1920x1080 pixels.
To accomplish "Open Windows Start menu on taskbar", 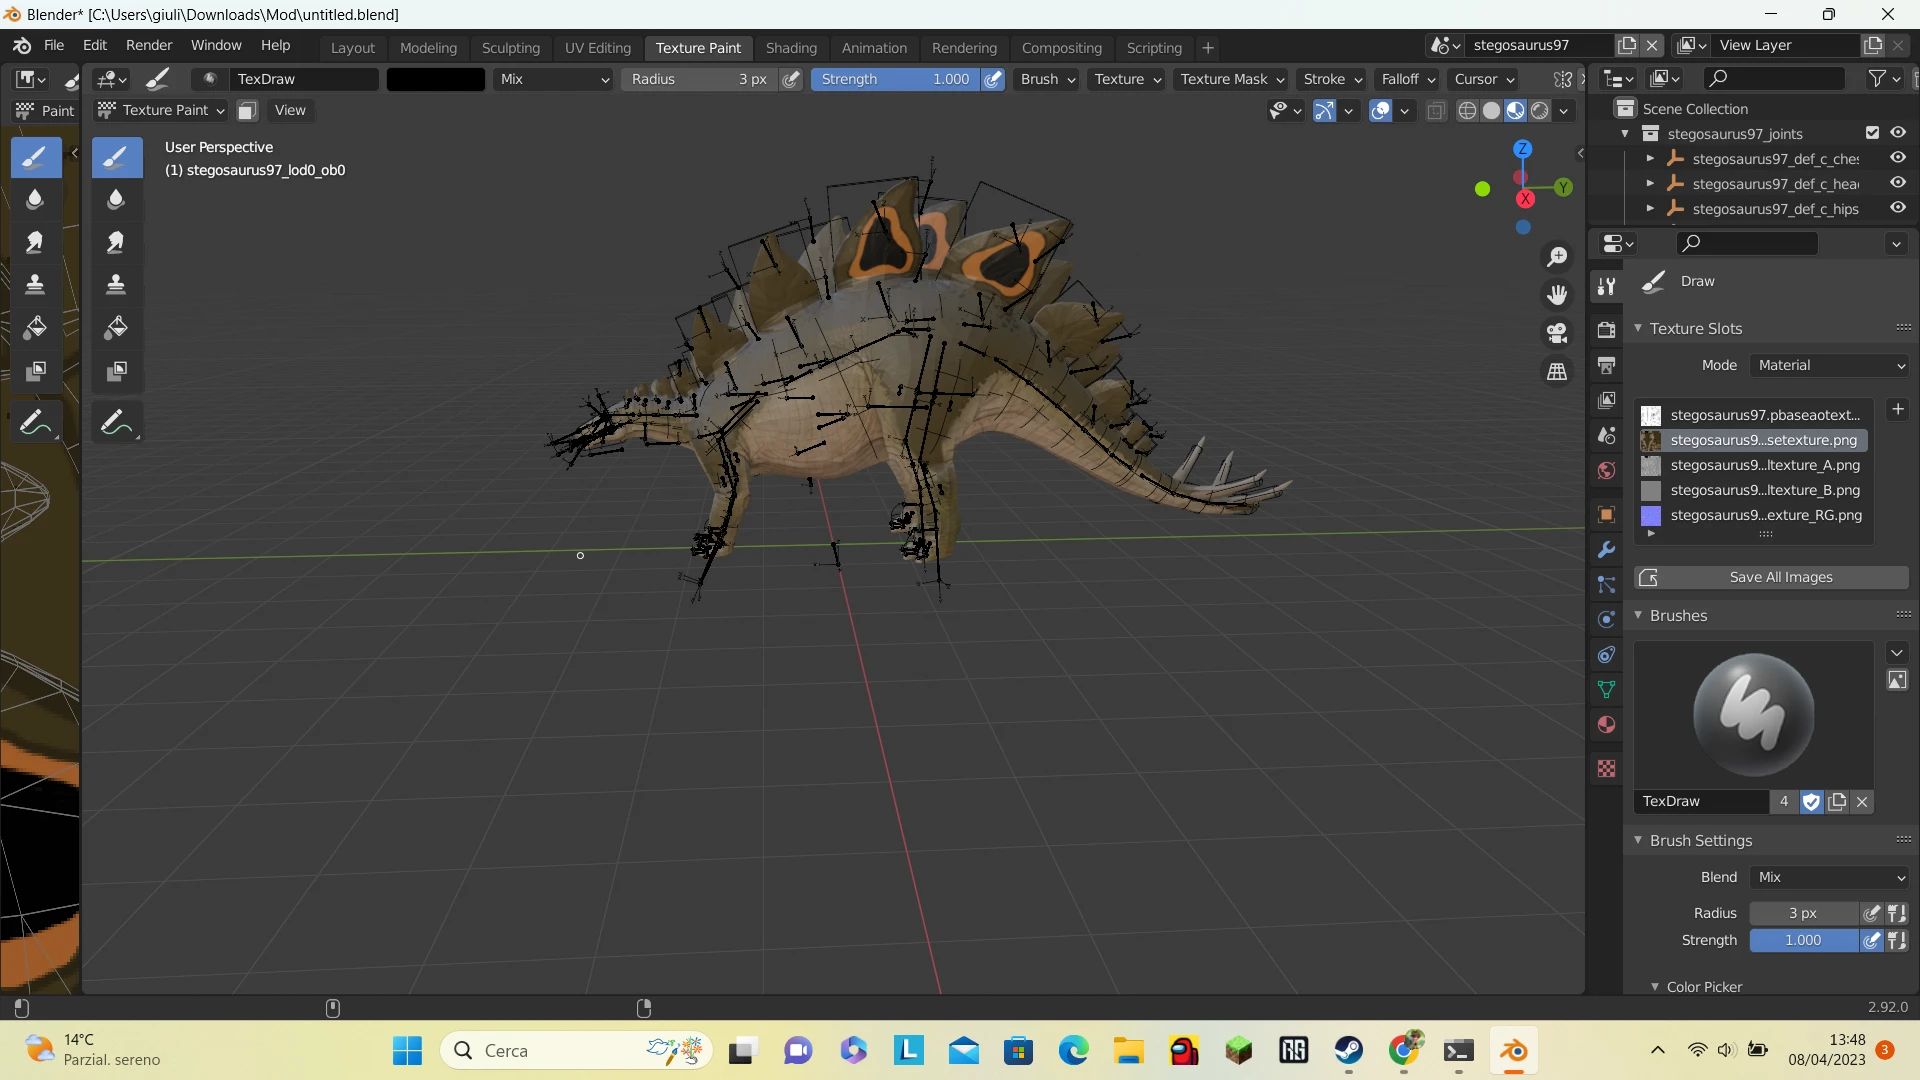I will pos(407,1050).
